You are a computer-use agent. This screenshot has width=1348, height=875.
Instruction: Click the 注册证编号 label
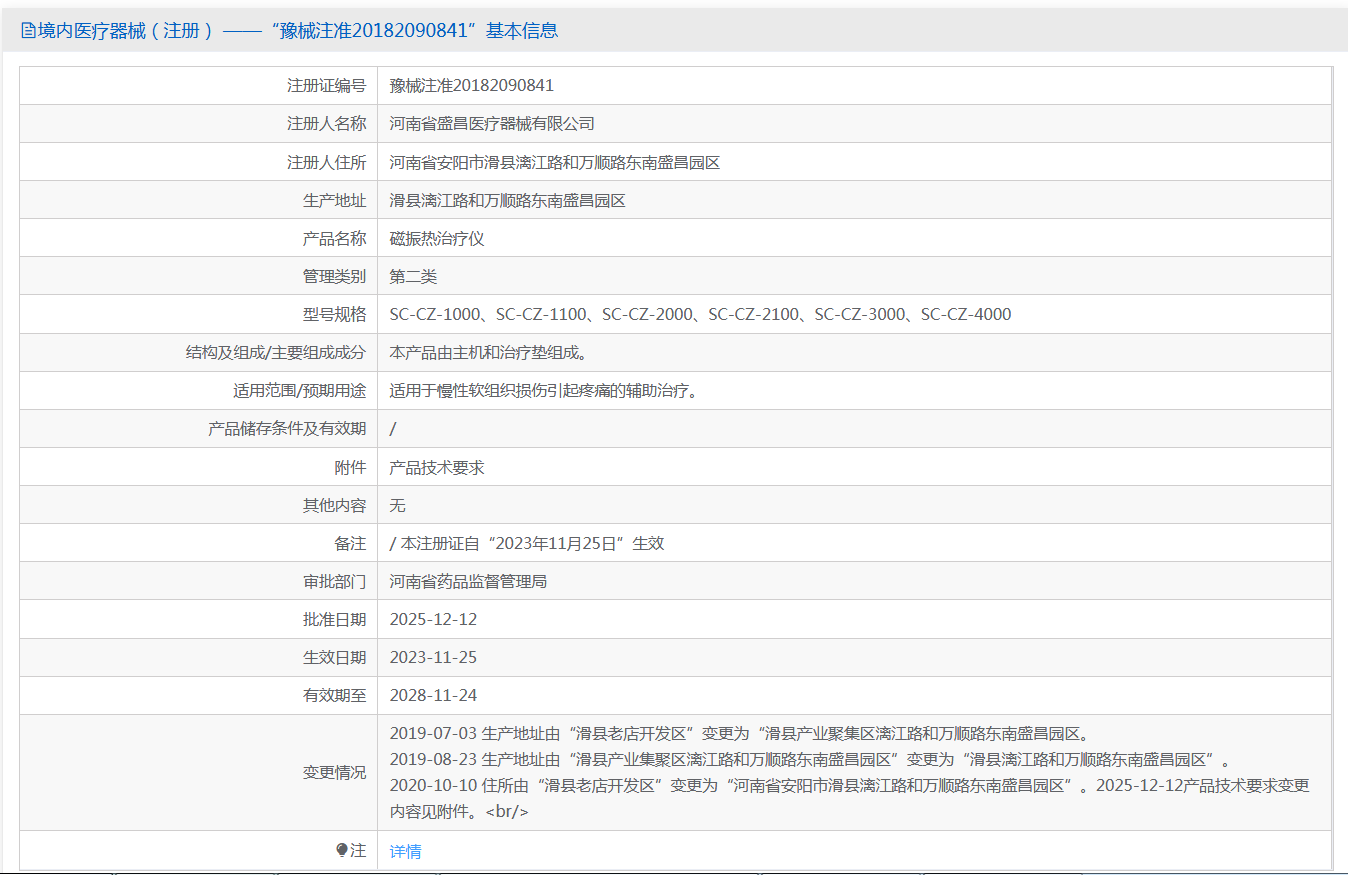pos(326,85)
